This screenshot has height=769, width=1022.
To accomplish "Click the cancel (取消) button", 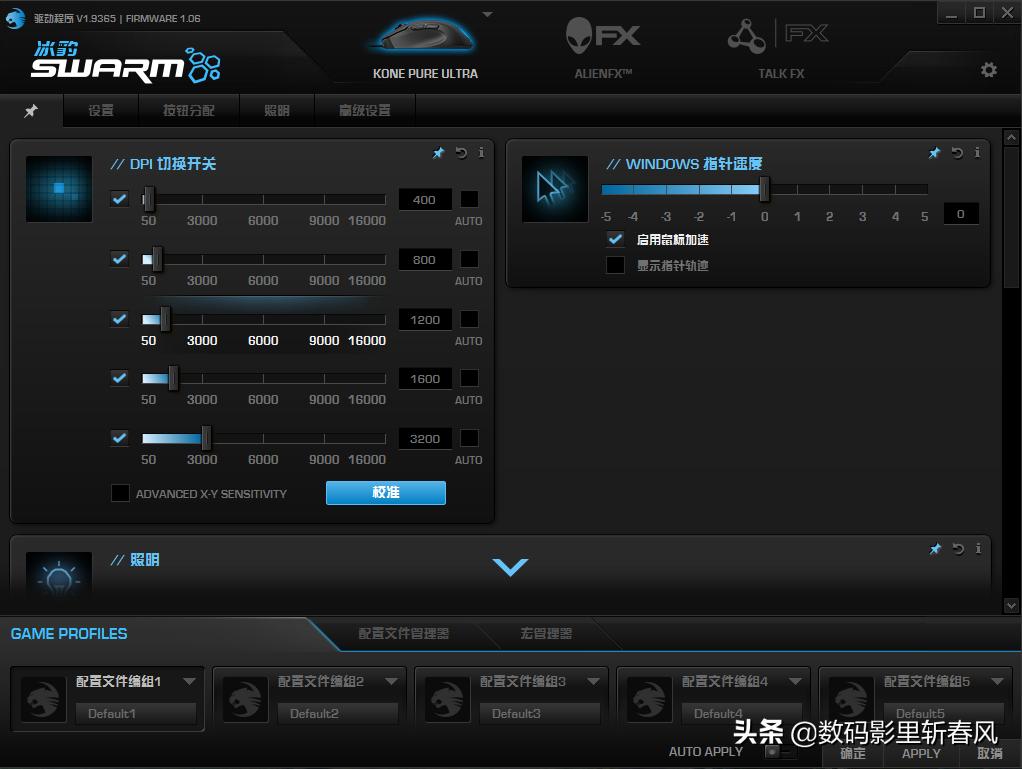I will (989, 753).
